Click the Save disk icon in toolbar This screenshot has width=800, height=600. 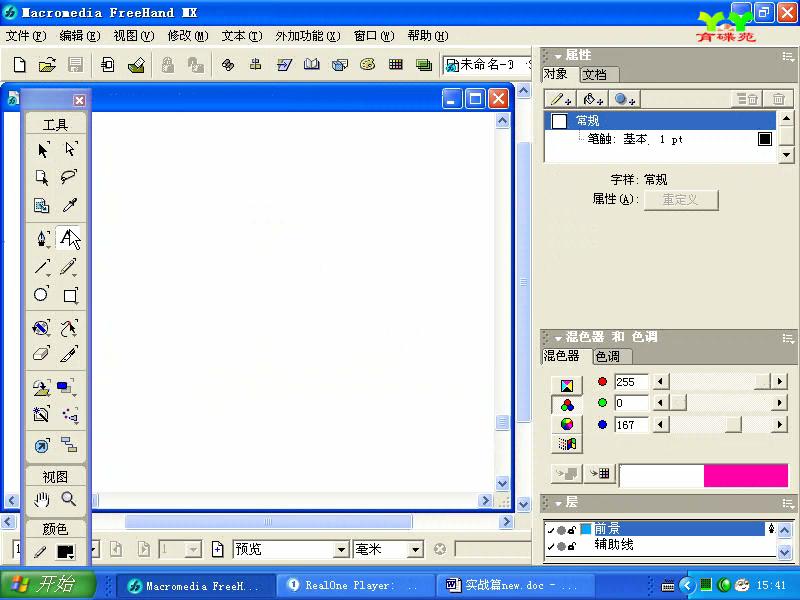(76, 65)
